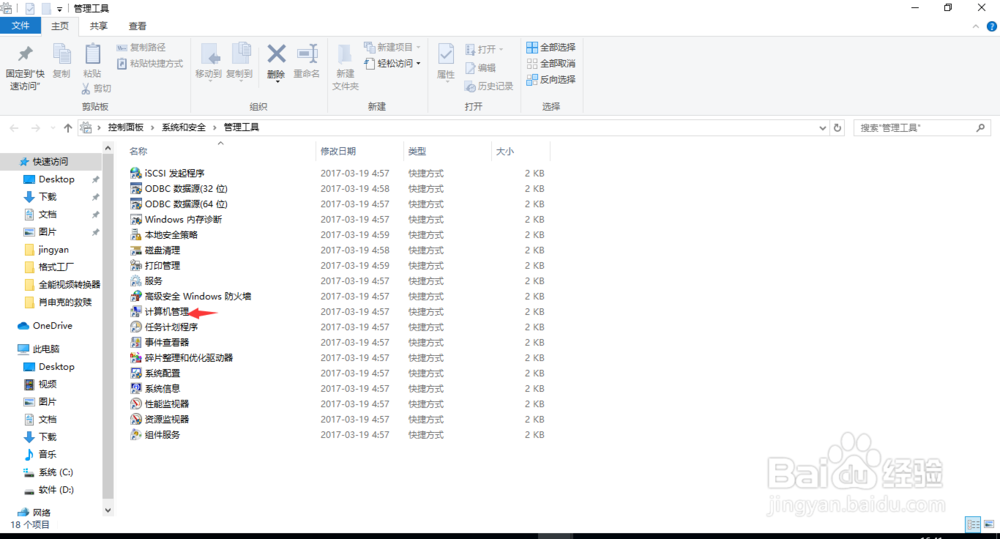This screenshot has height=539, width=1000.
Task: Select This PC in navigation pane
Action: 39,349
